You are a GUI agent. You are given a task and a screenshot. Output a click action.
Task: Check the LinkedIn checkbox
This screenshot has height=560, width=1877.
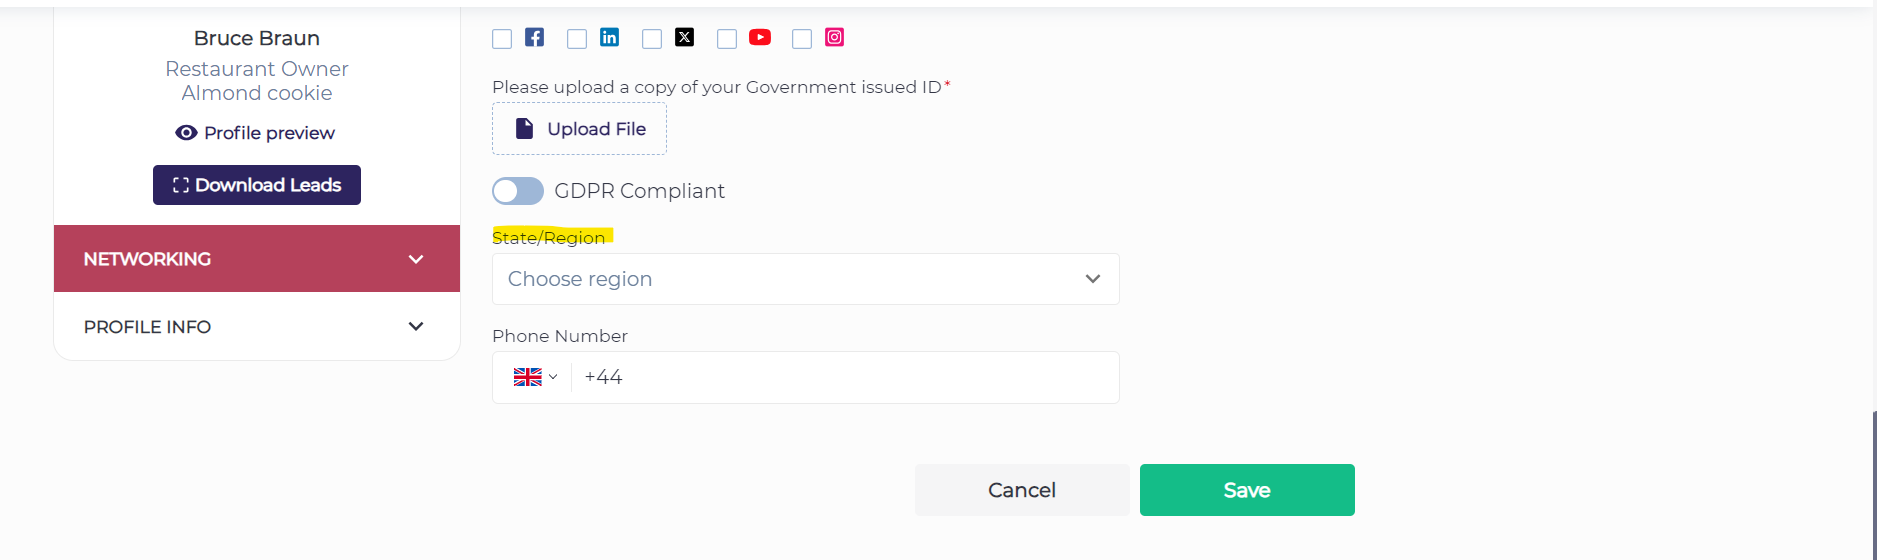(577, 39)
